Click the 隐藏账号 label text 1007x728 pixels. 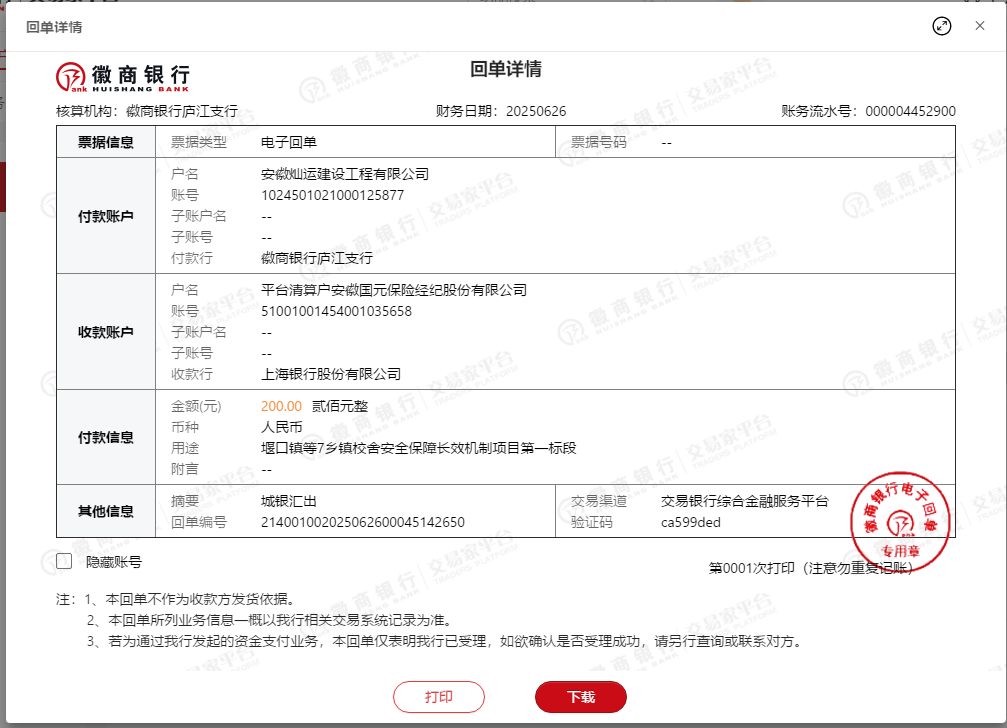pyautogui.click(x=113, y=562)
